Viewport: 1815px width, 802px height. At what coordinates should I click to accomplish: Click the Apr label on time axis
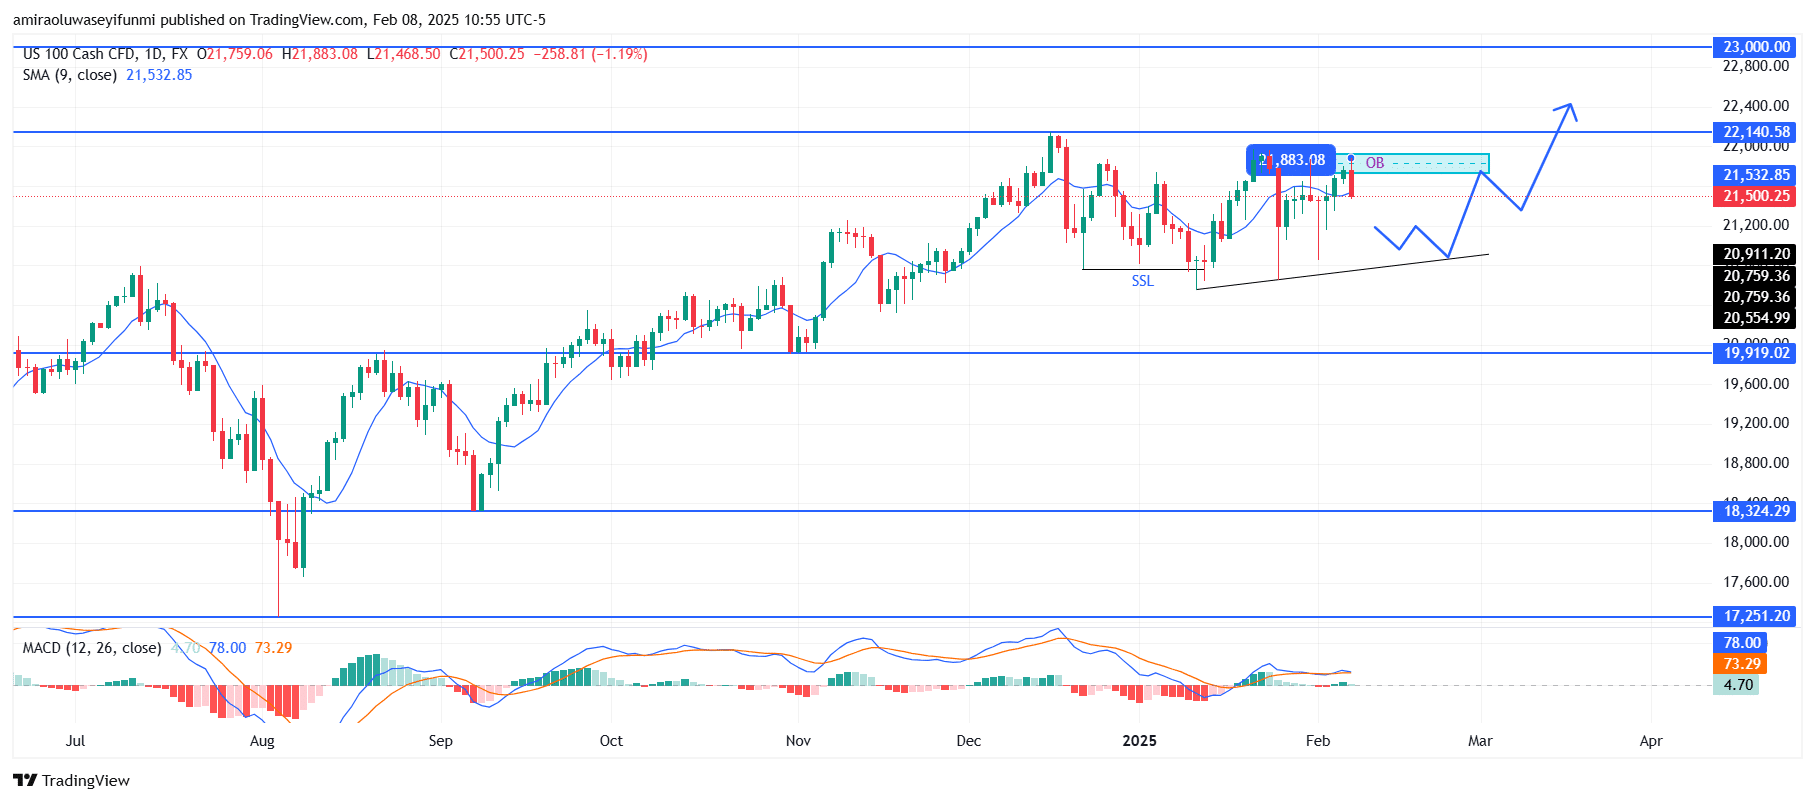[1651, 741]
